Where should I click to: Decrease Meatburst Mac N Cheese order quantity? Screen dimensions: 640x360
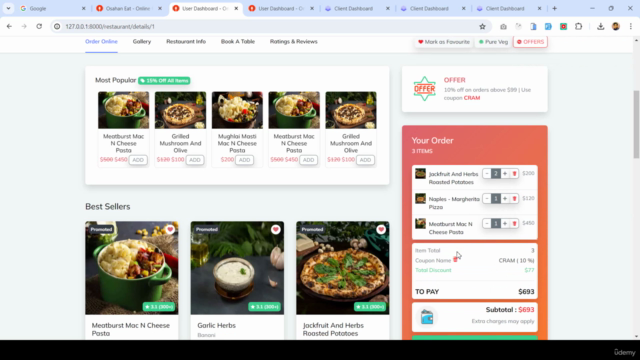coord(487,223)
